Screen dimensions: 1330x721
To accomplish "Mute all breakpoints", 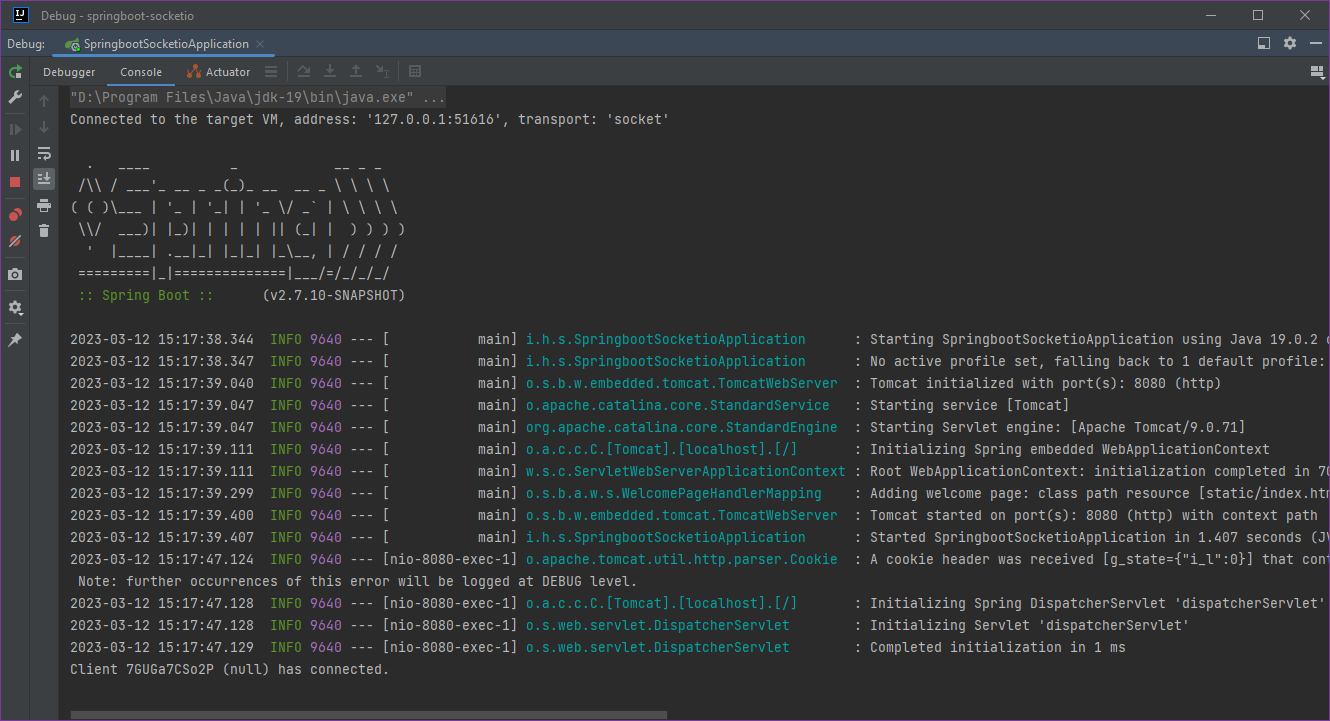I will coord(15,241).
